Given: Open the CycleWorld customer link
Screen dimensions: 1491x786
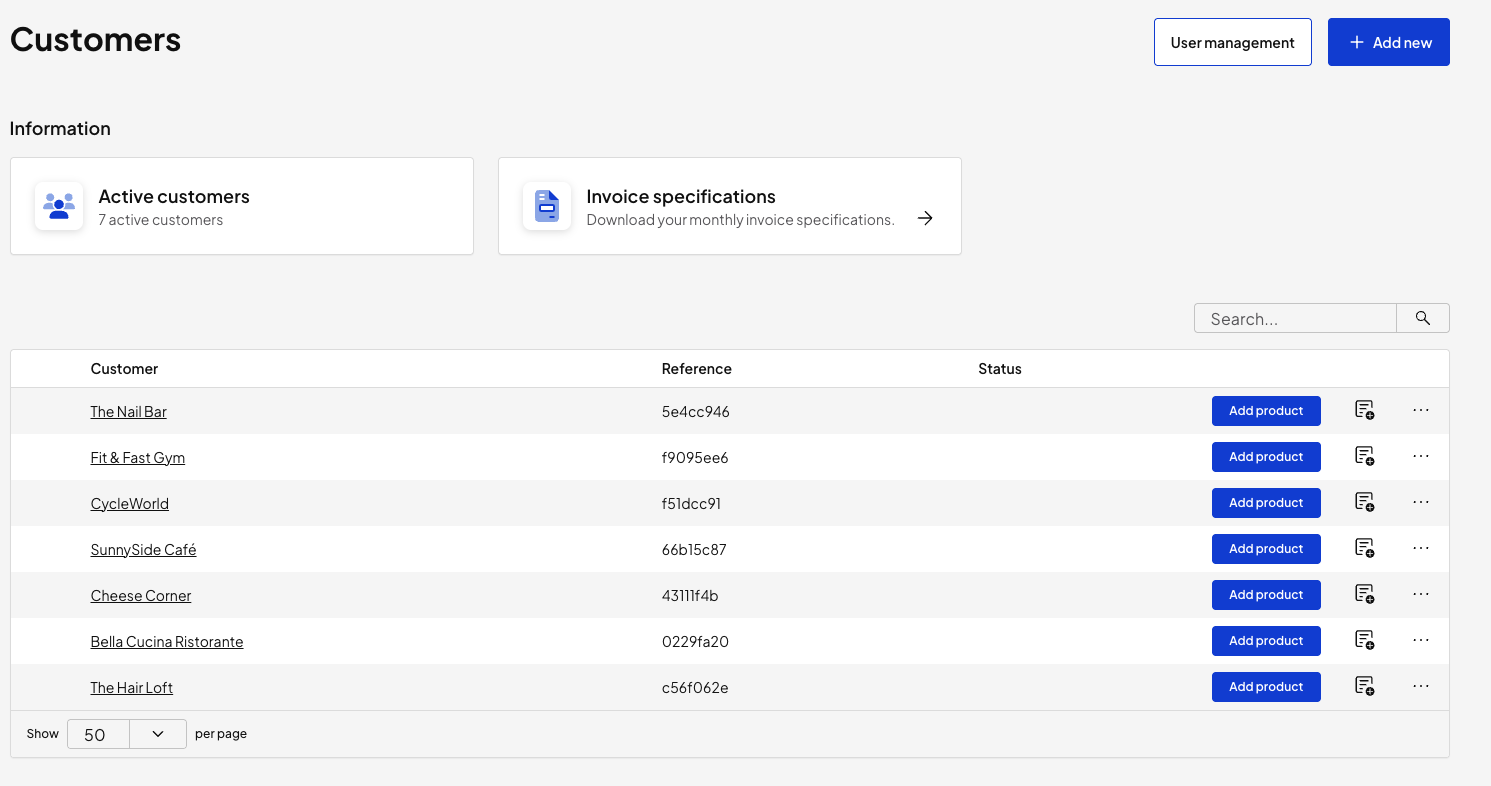Looking at the screenshot, I should point(129,503).
